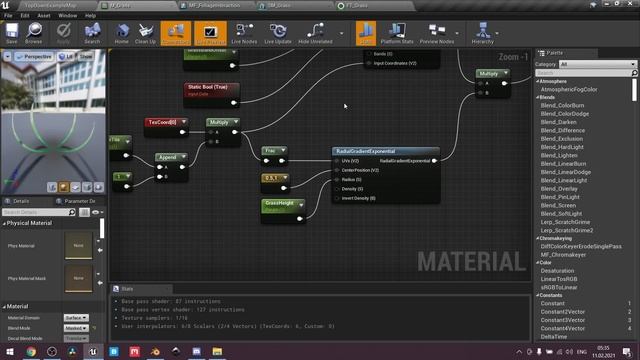Viewport: 640px width, 360px height.
Task: Select the plane preview mesh icon
Action: point(76,187)
